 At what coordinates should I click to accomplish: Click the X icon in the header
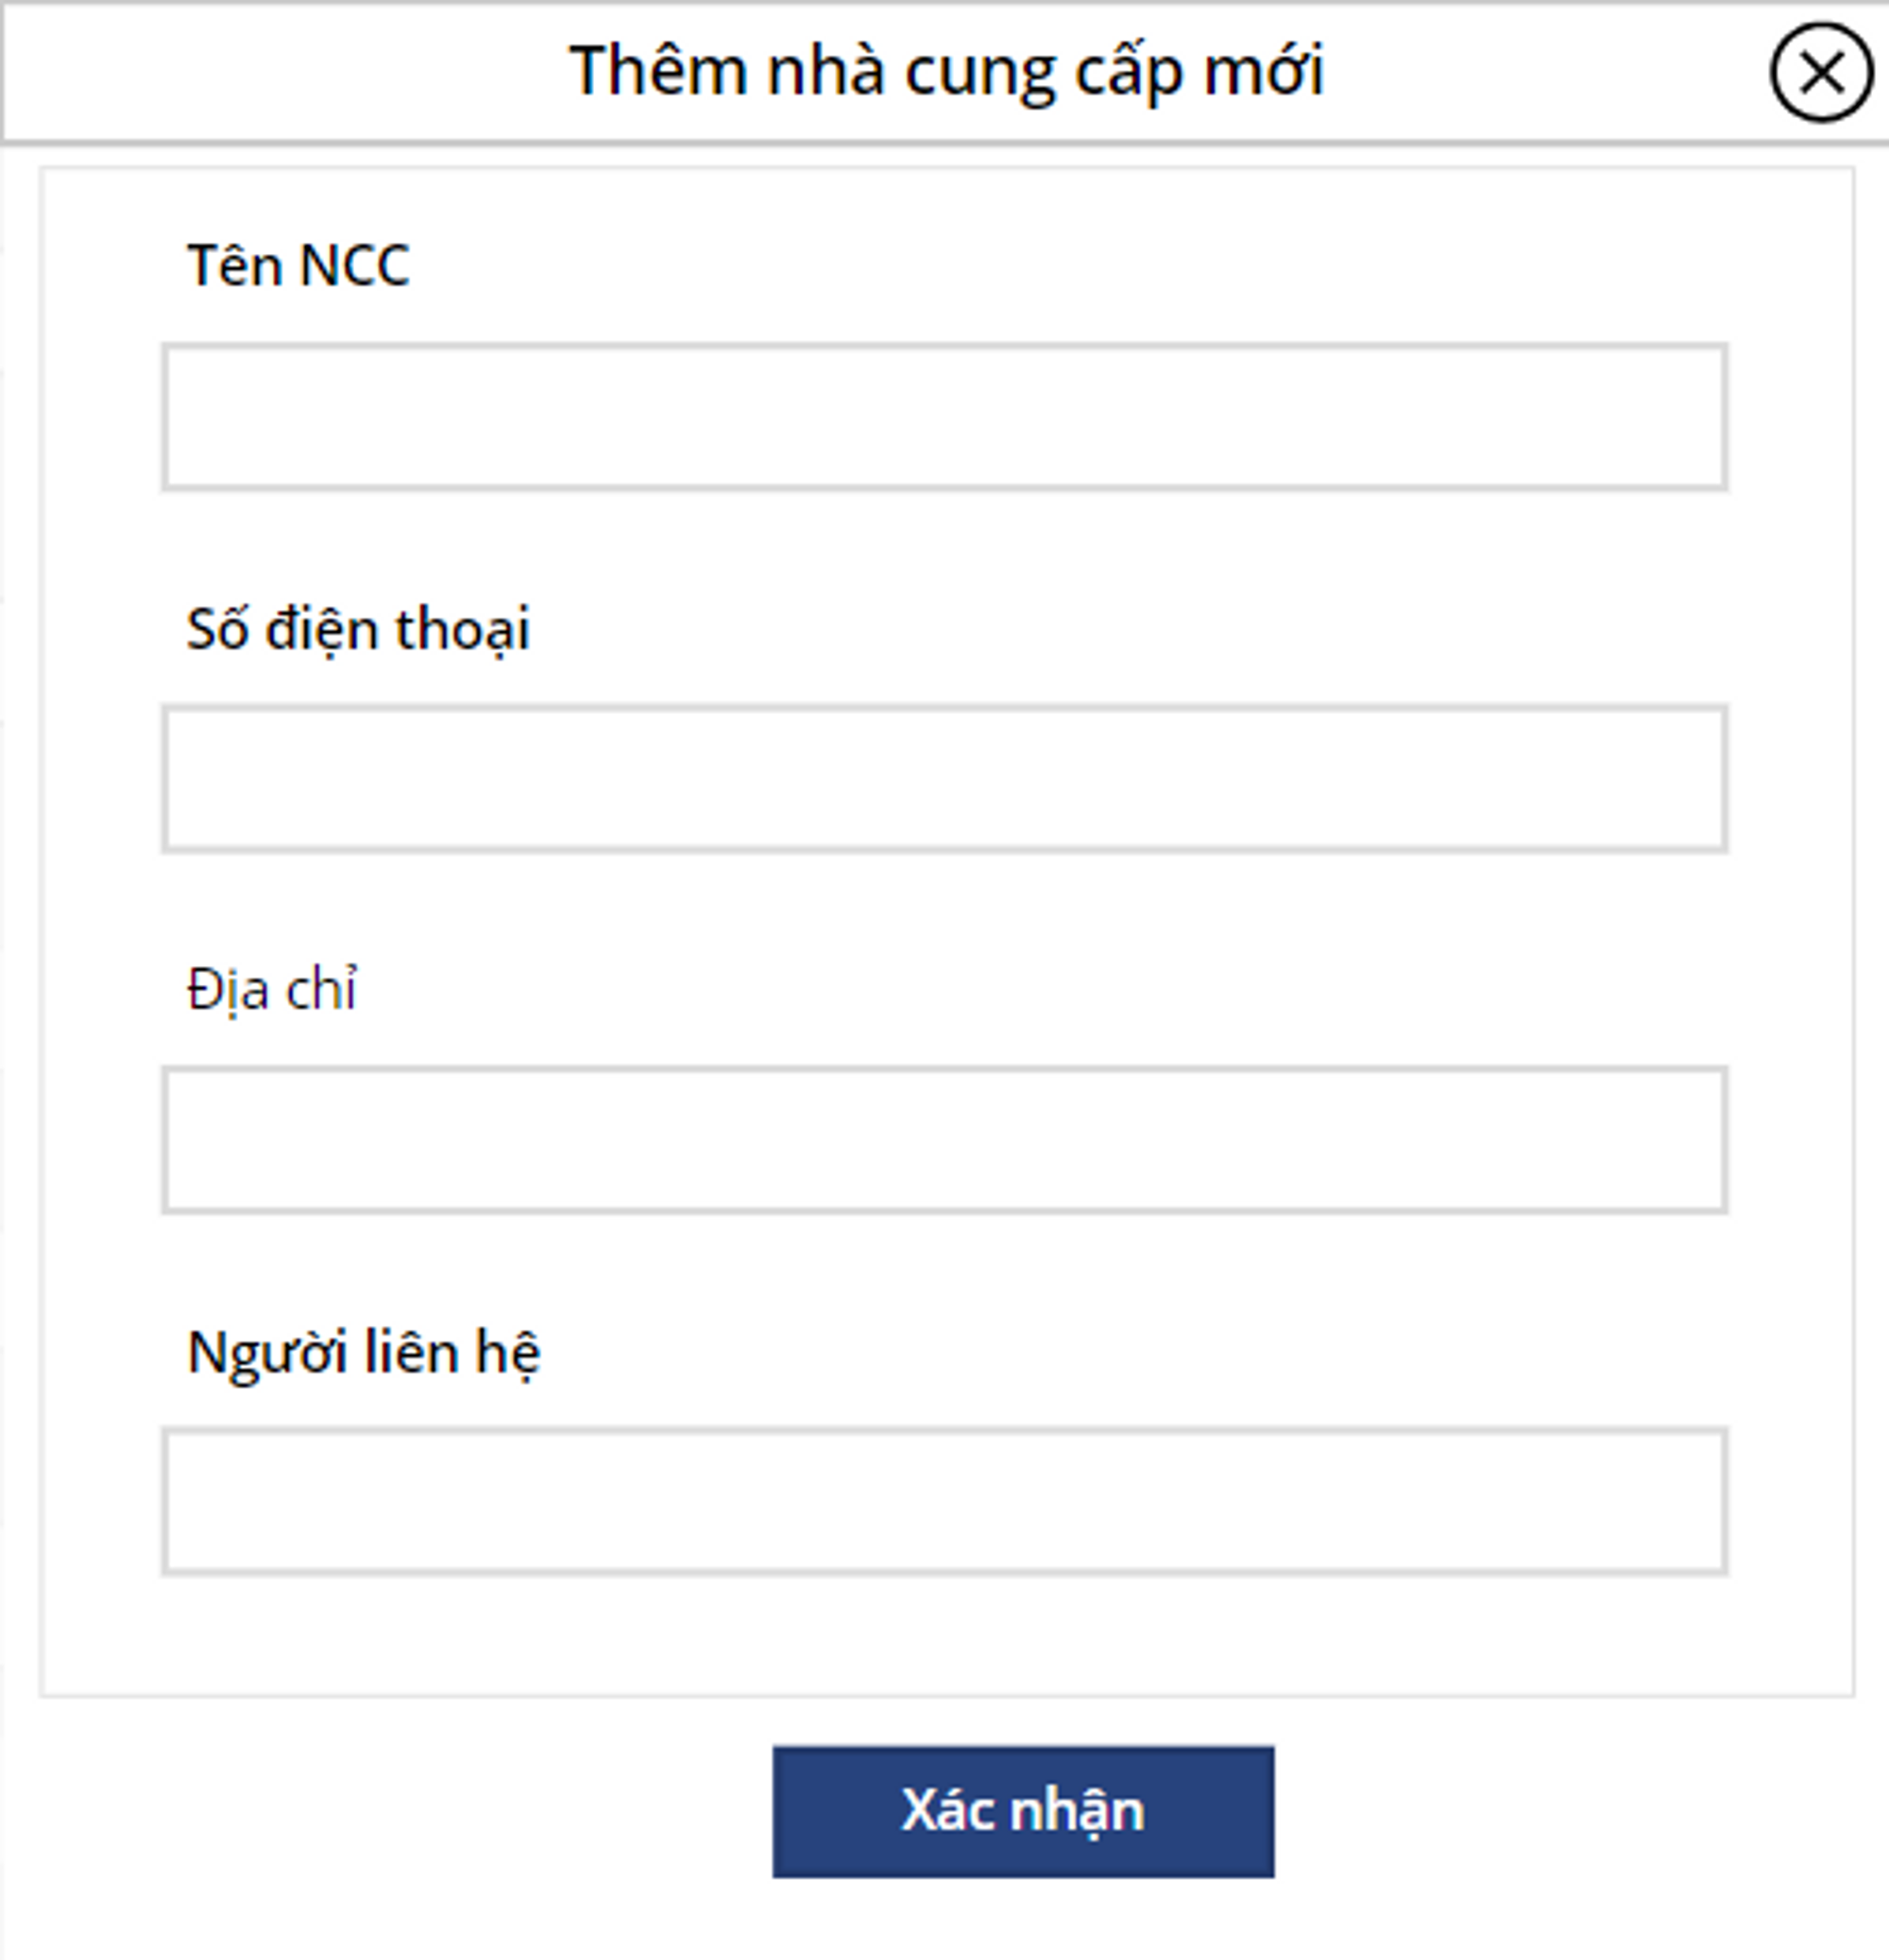(x=1821, y=73)
